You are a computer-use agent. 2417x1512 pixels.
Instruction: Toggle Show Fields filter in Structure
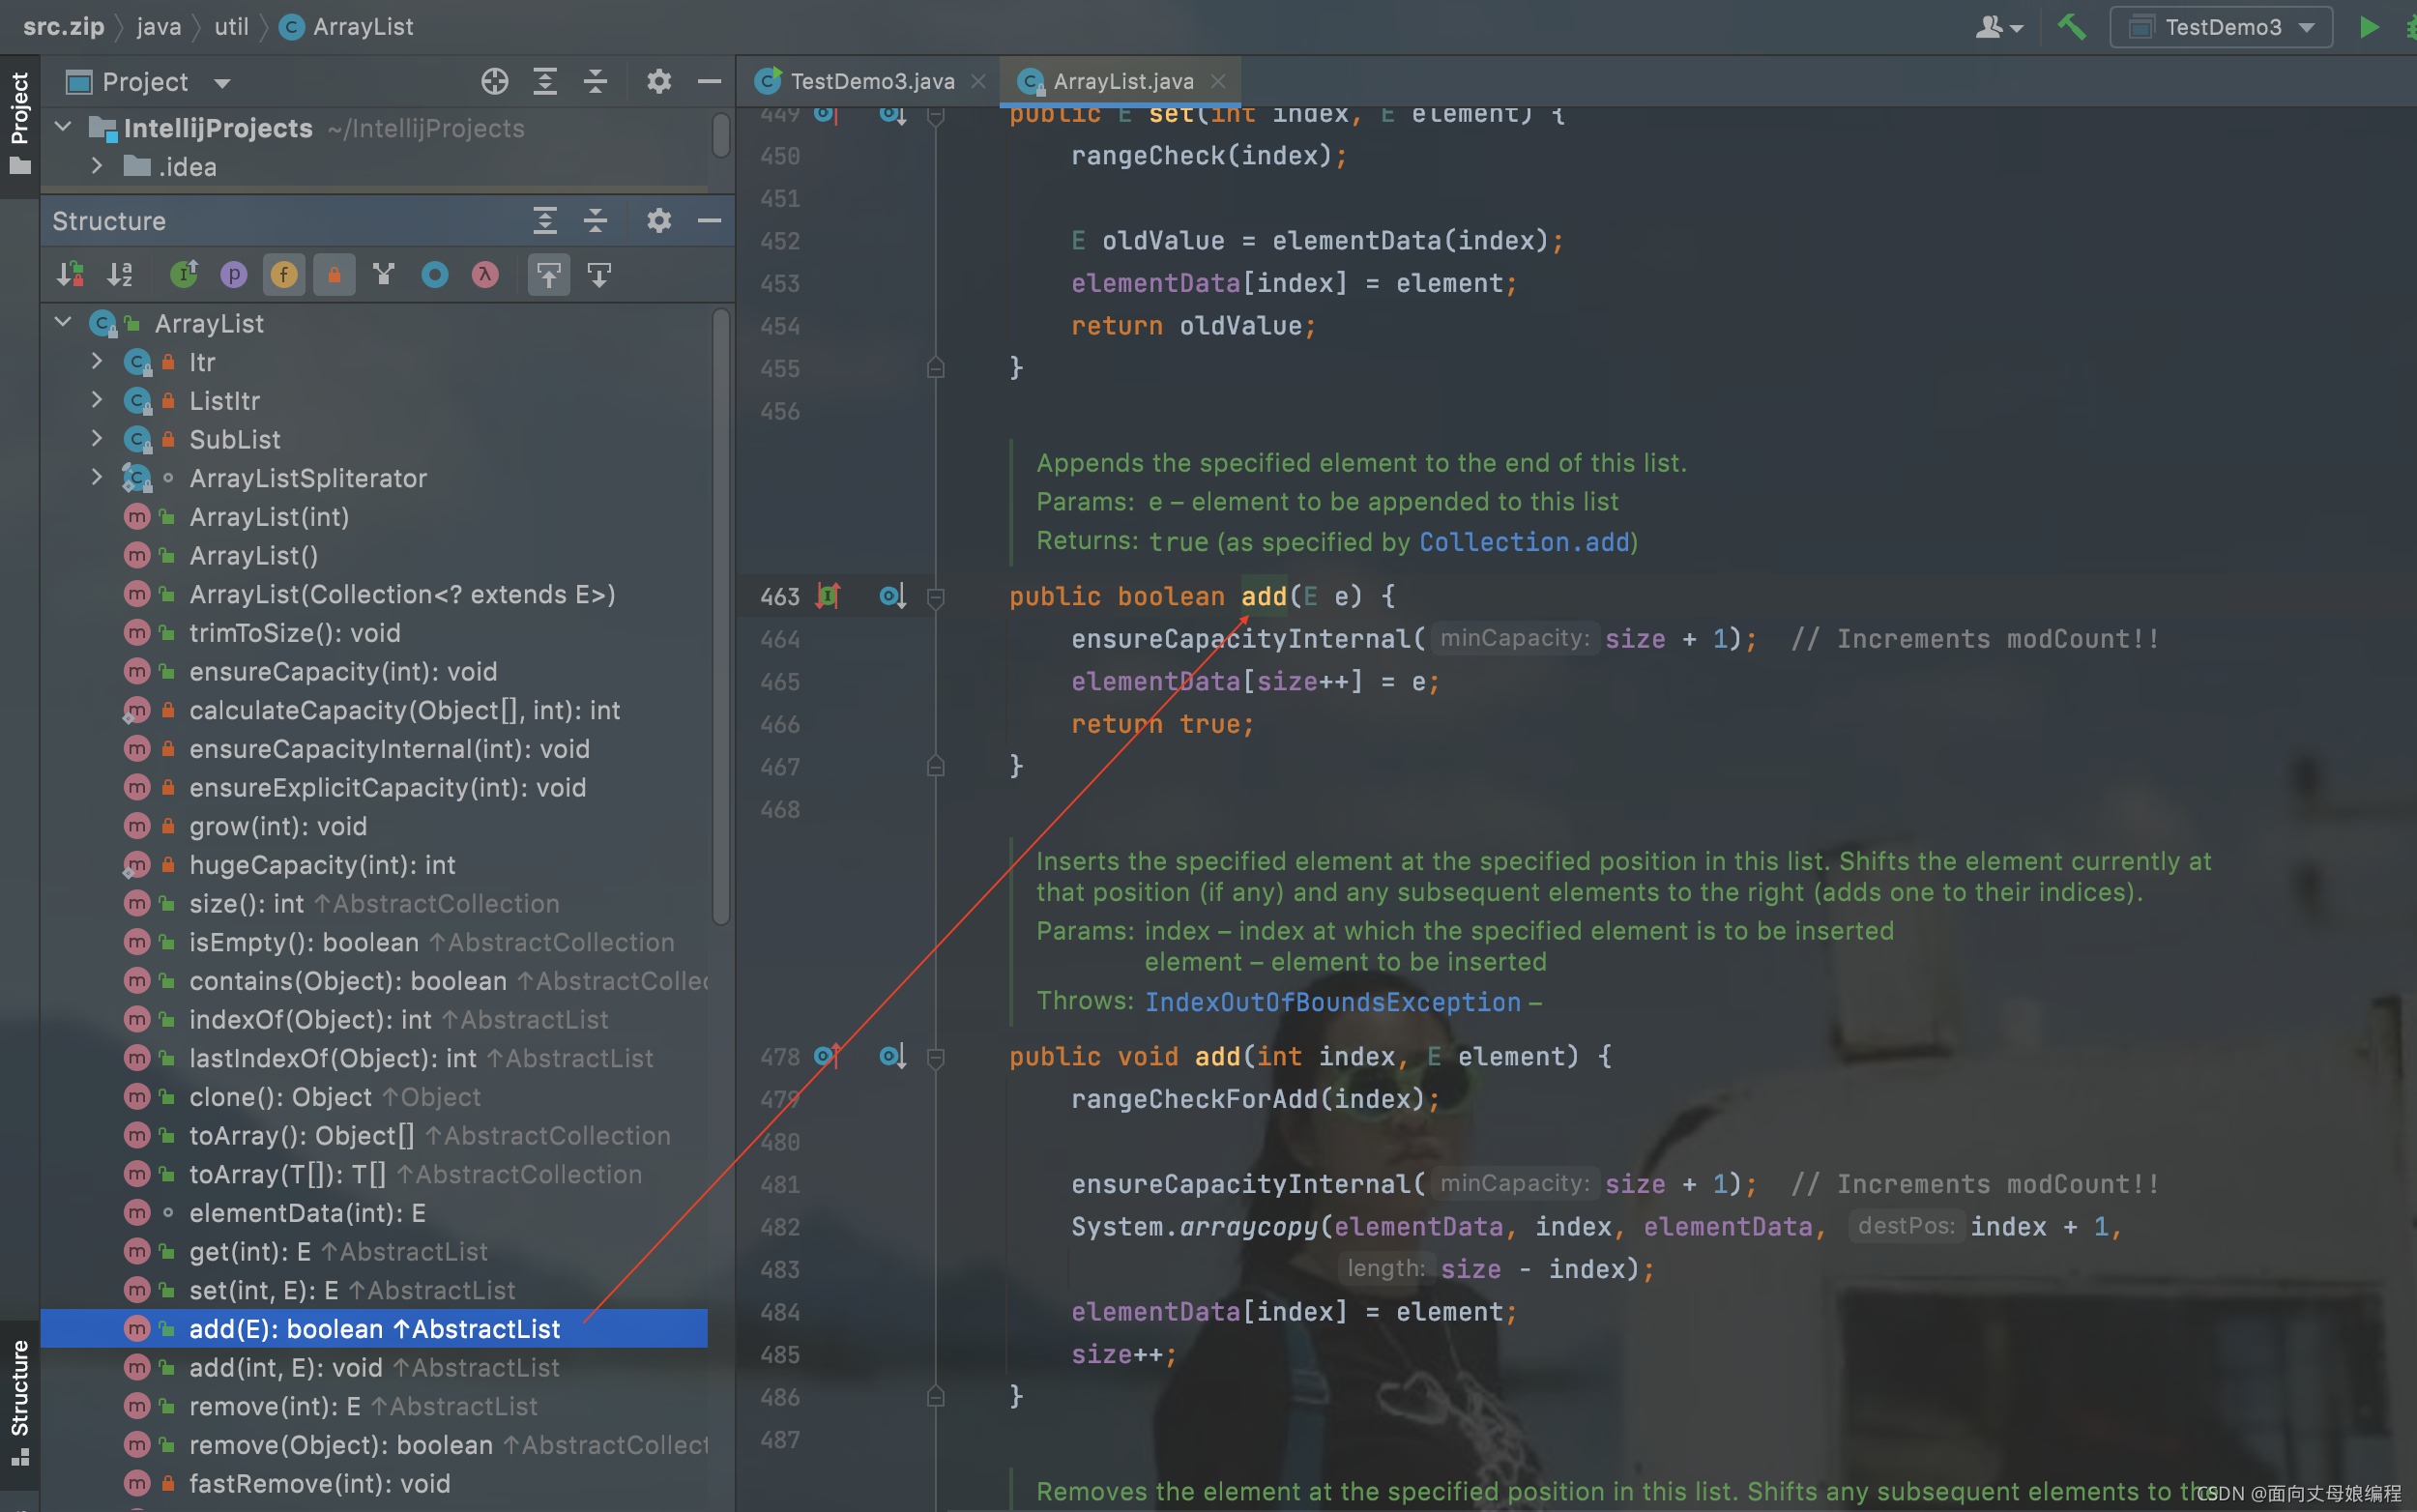(x=284, y=274)
